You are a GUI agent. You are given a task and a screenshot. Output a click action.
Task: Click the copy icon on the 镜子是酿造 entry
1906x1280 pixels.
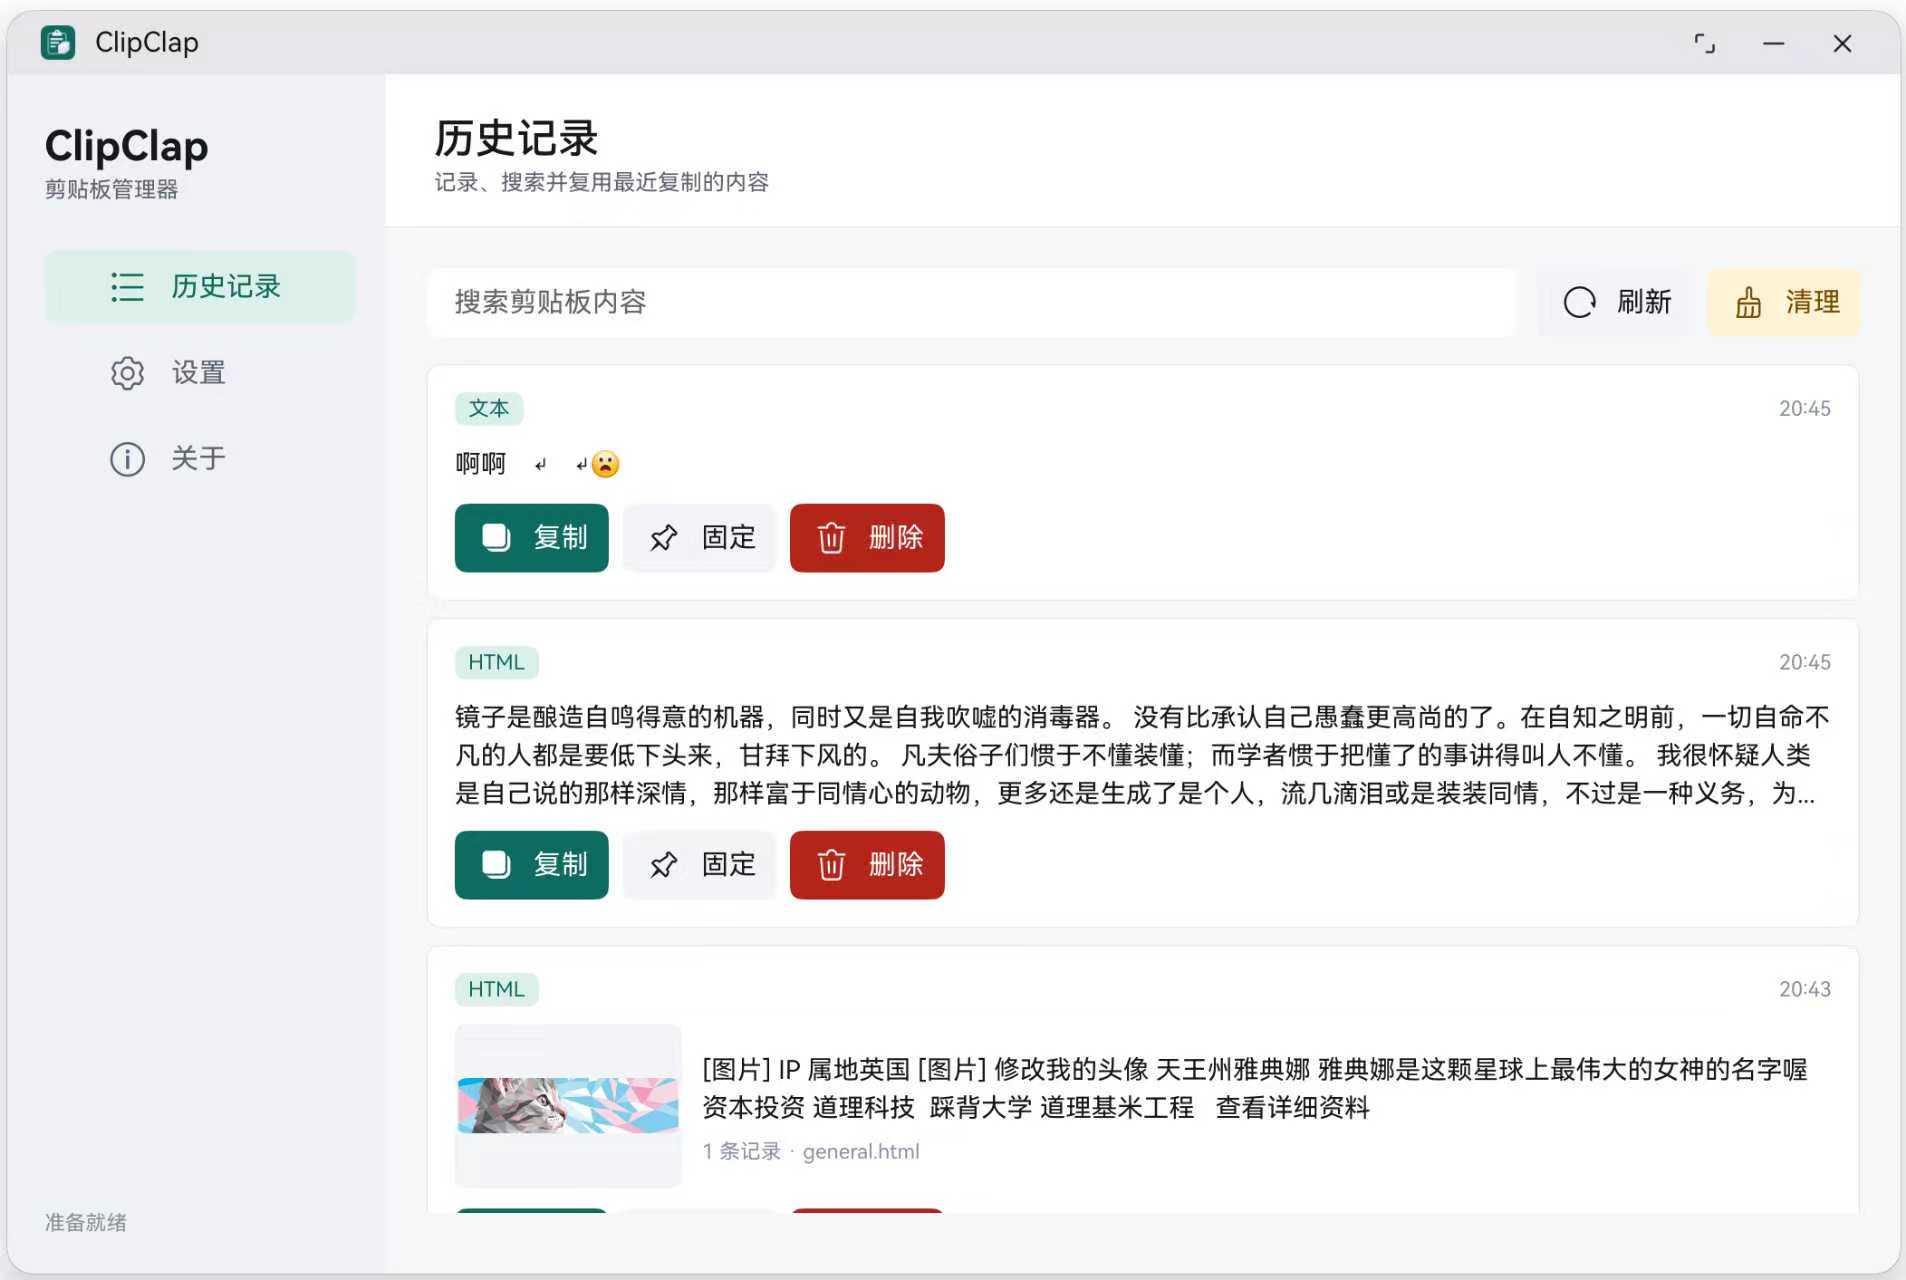[x=496, y=865]
